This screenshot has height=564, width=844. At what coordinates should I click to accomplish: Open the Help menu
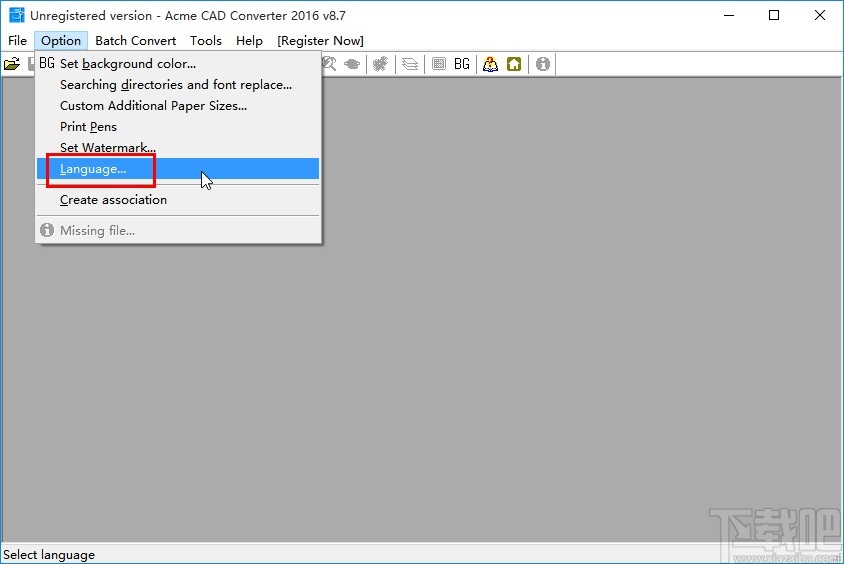[249, 41]
